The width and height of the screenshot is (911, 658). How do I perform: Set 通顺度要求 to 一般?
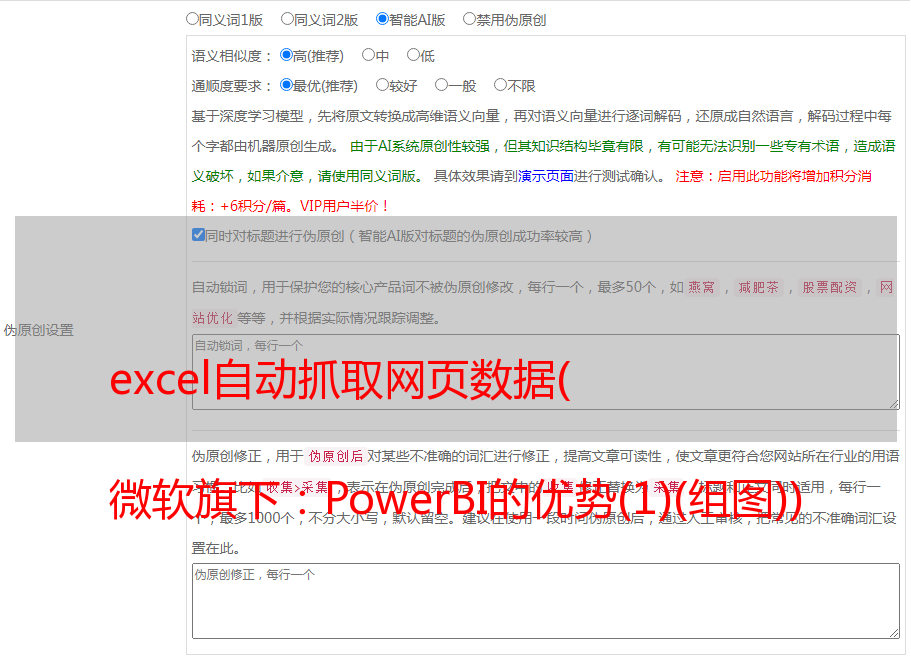(x=441, y=85)
